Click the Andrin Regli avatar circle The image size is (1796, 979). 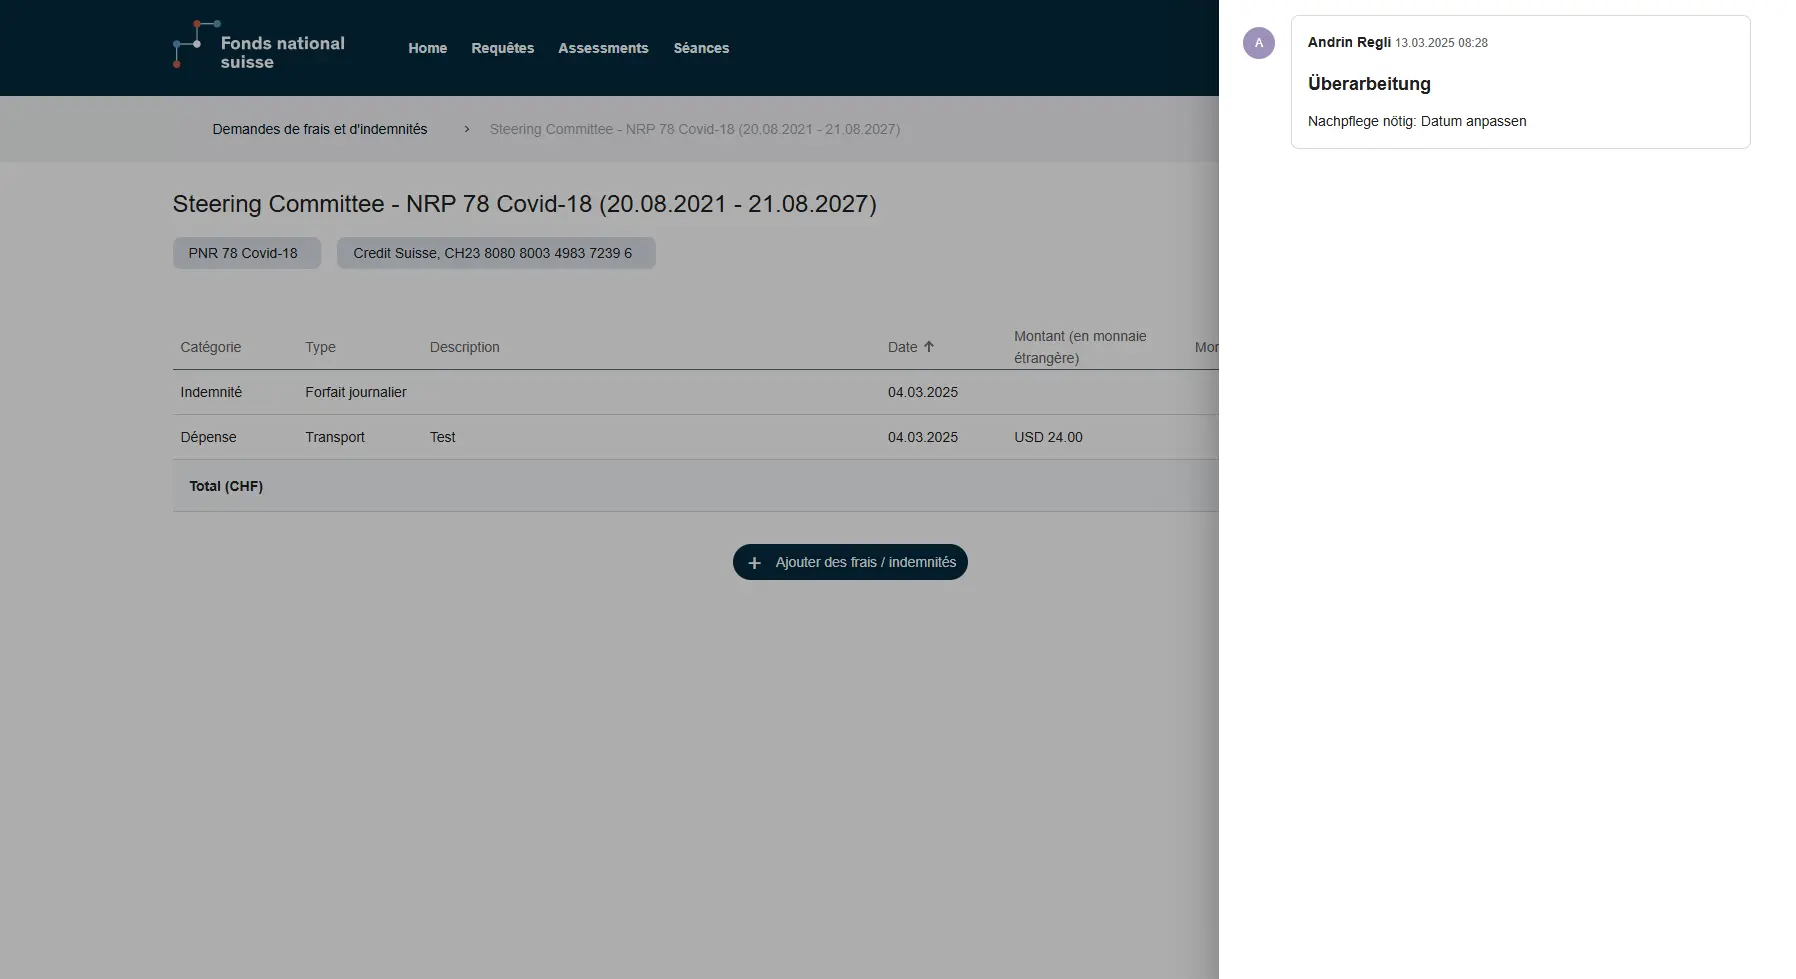[x=1258, y=43]
